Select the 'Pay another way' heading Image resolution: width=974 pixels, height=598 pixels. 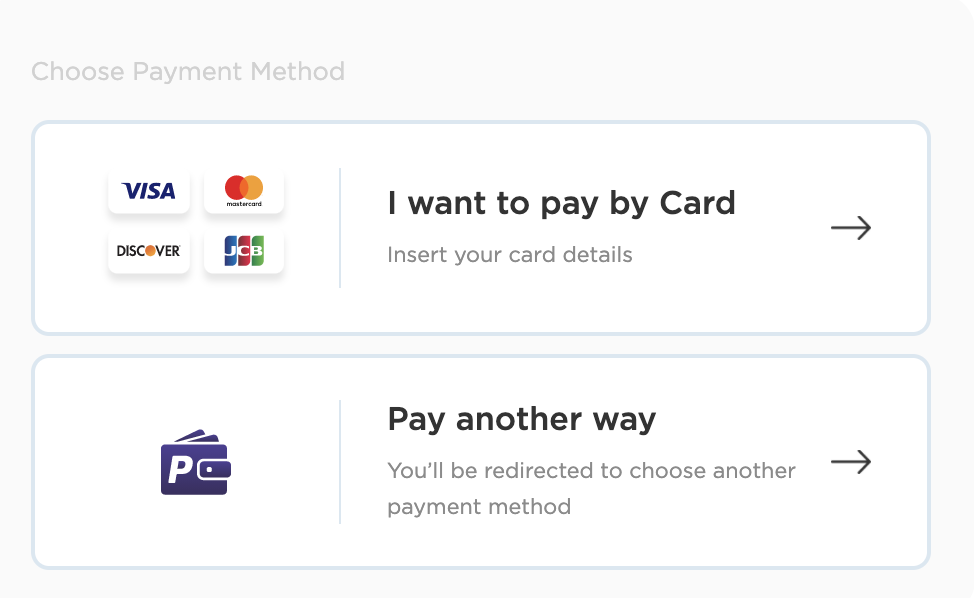coord(522,419)
